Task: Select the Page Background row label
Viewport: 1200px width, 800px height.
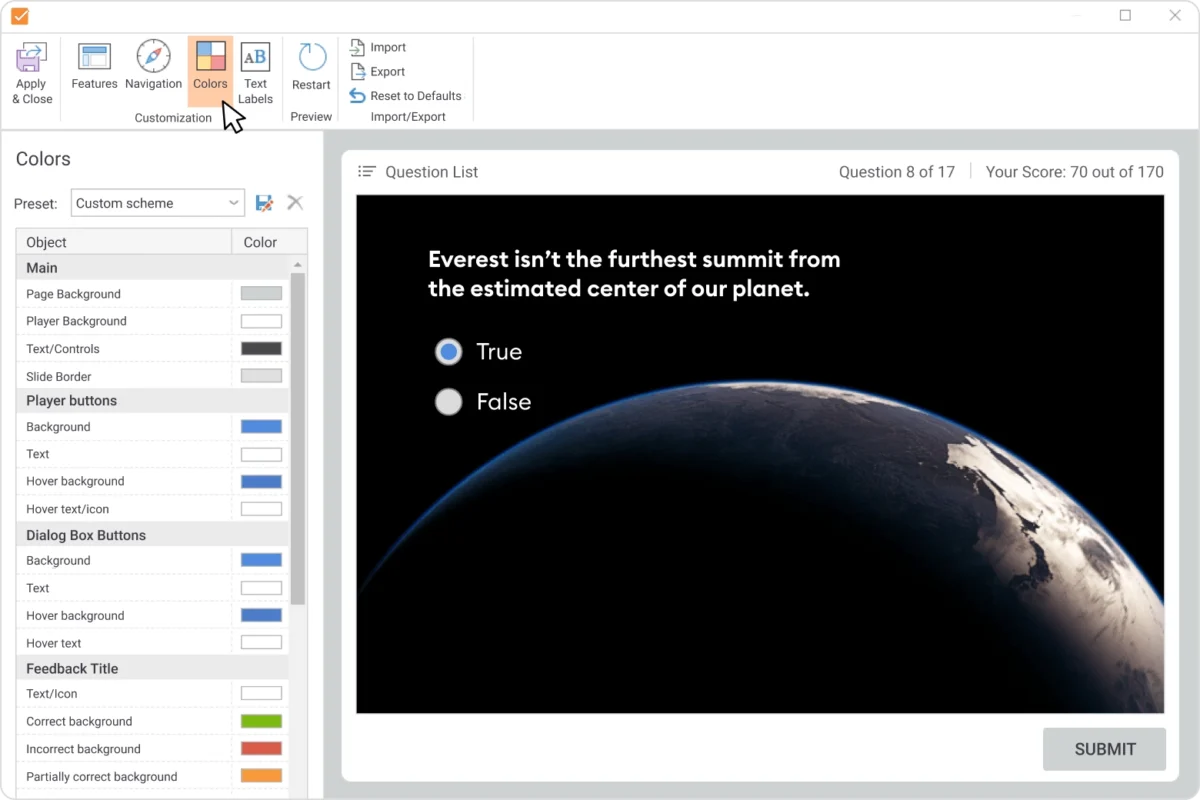Action: (x=73, y=294)
